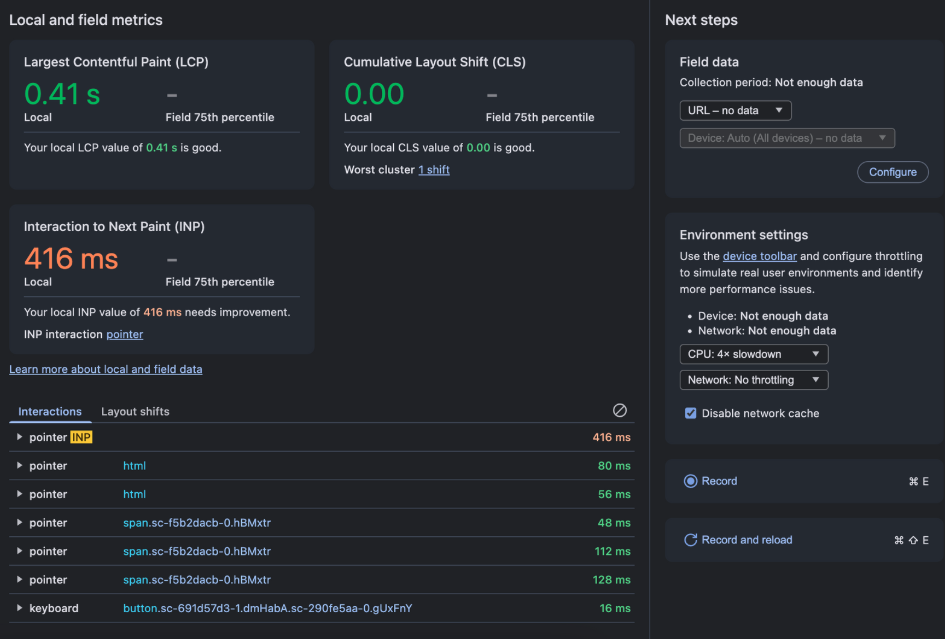Open the Network throttling dropdown
This screenshot has height=639, width=945.
coord(753,379)
